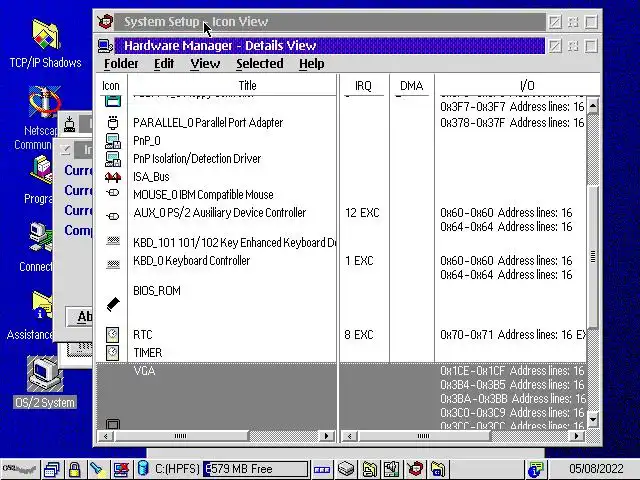Click the RTC clock icon

[112, 335]
